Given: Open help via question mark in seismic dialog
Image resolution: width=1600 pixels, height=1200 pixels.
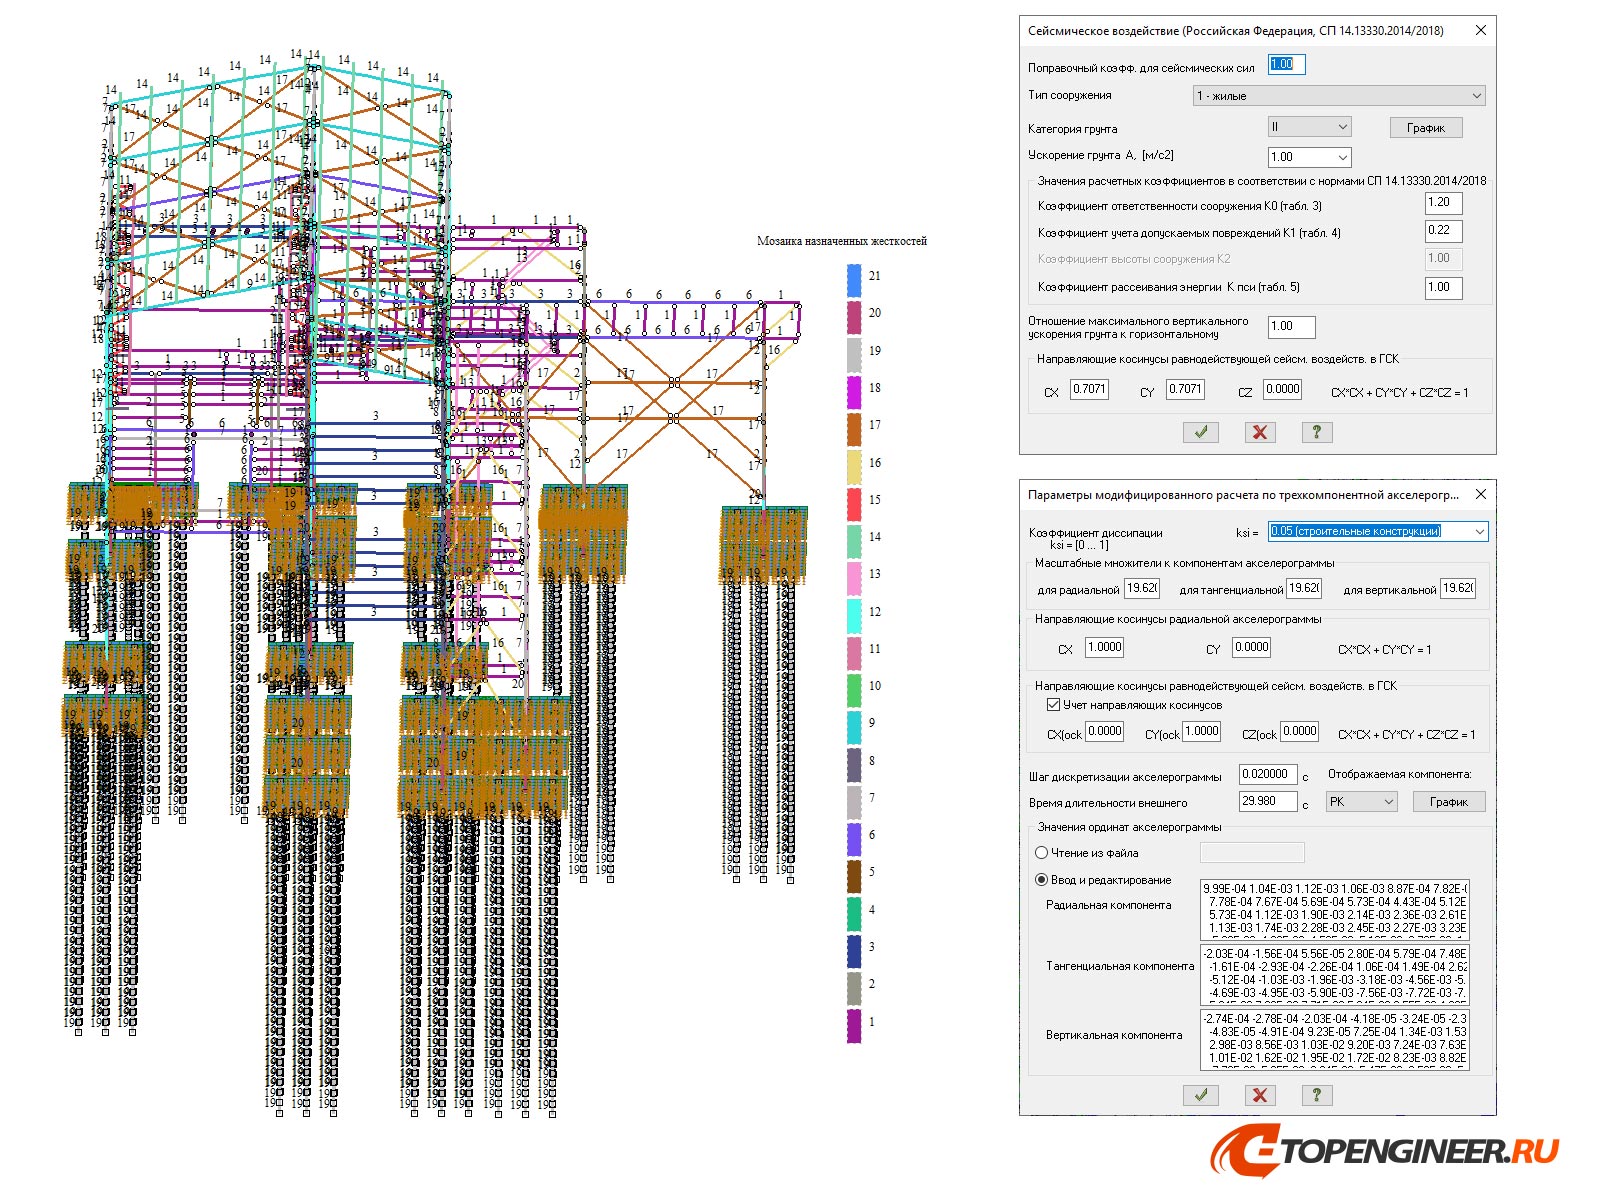Looking at the screenshot, I should pos(1317,432).
